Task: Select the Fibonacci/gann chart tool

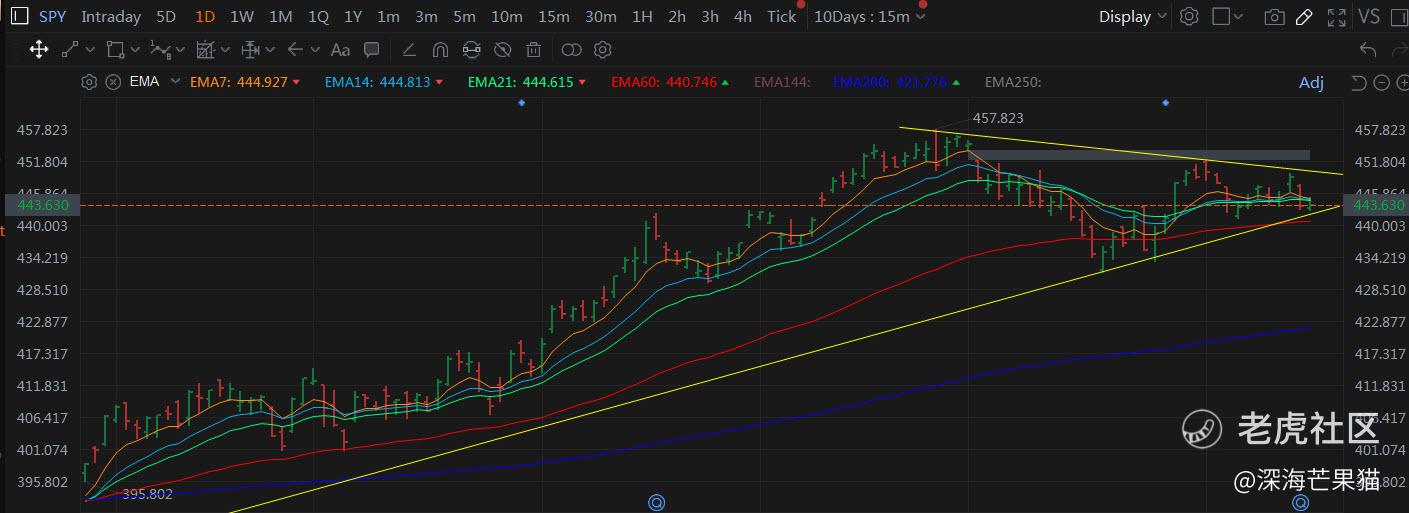Action: point(206,49)
